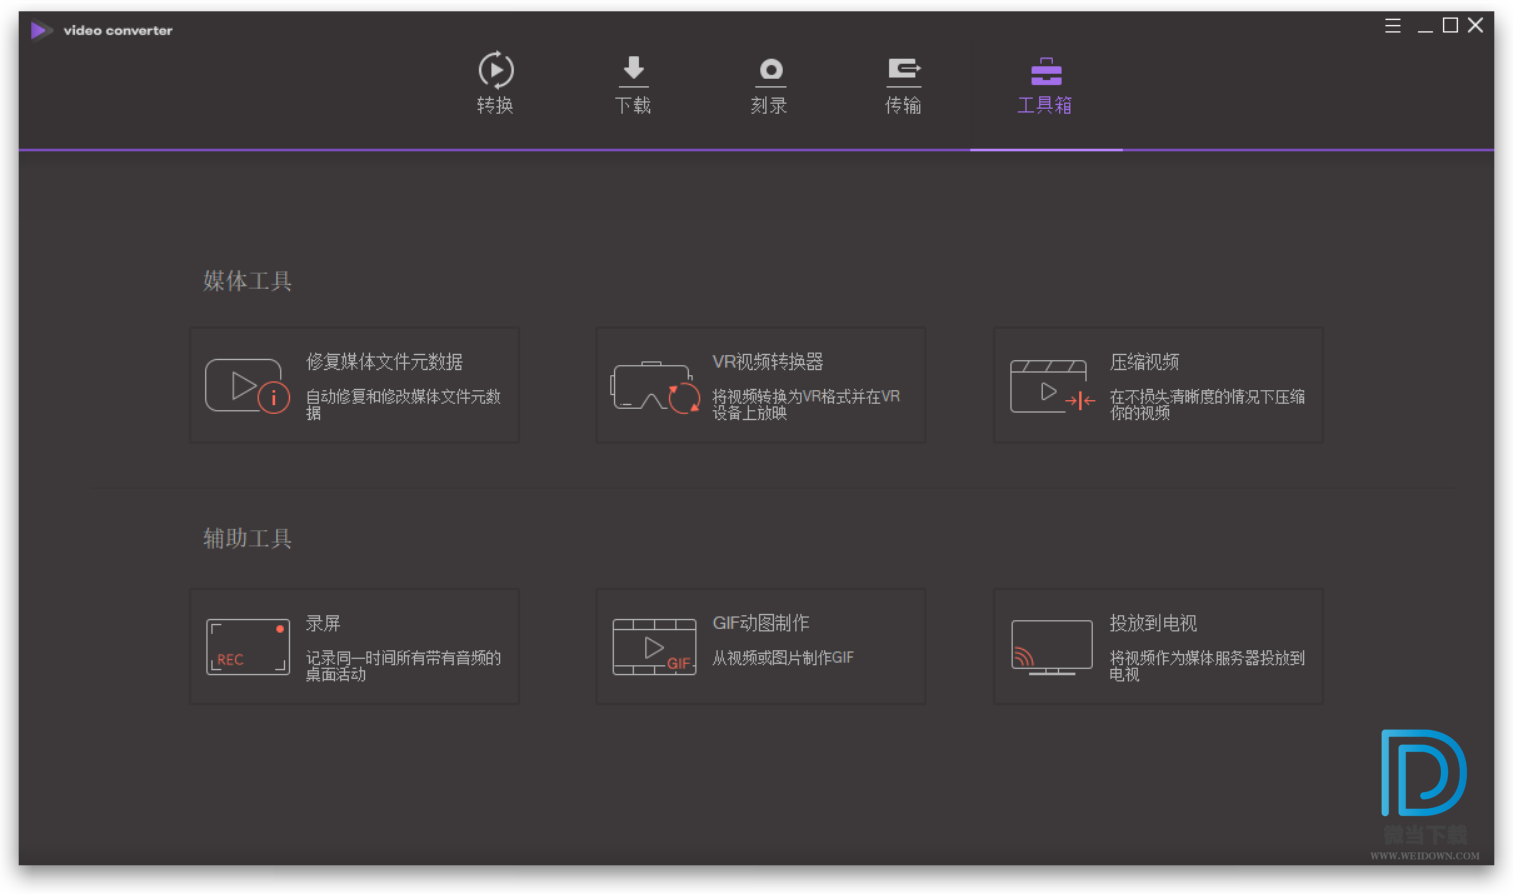The image size is (1513, 894).
Task: Click the video compress clapperboard icon
Action: [x=1052, y=387]
